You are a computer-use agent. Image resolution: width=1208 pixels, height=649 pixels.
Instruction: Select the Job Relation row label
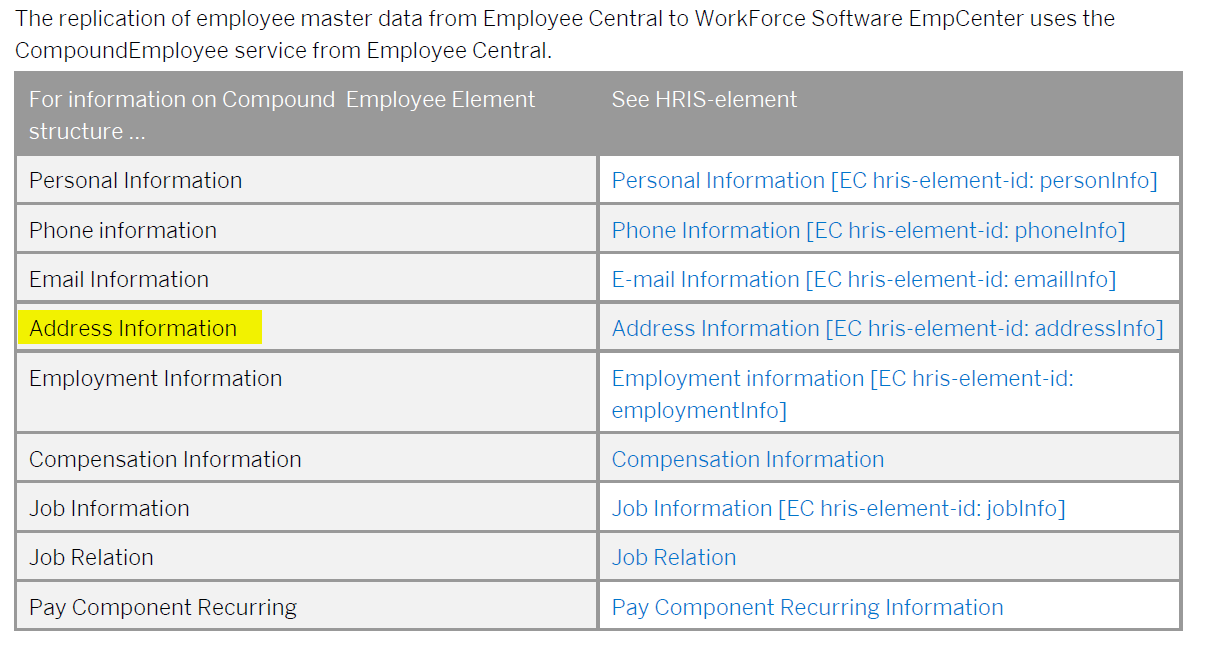[91, 557]
